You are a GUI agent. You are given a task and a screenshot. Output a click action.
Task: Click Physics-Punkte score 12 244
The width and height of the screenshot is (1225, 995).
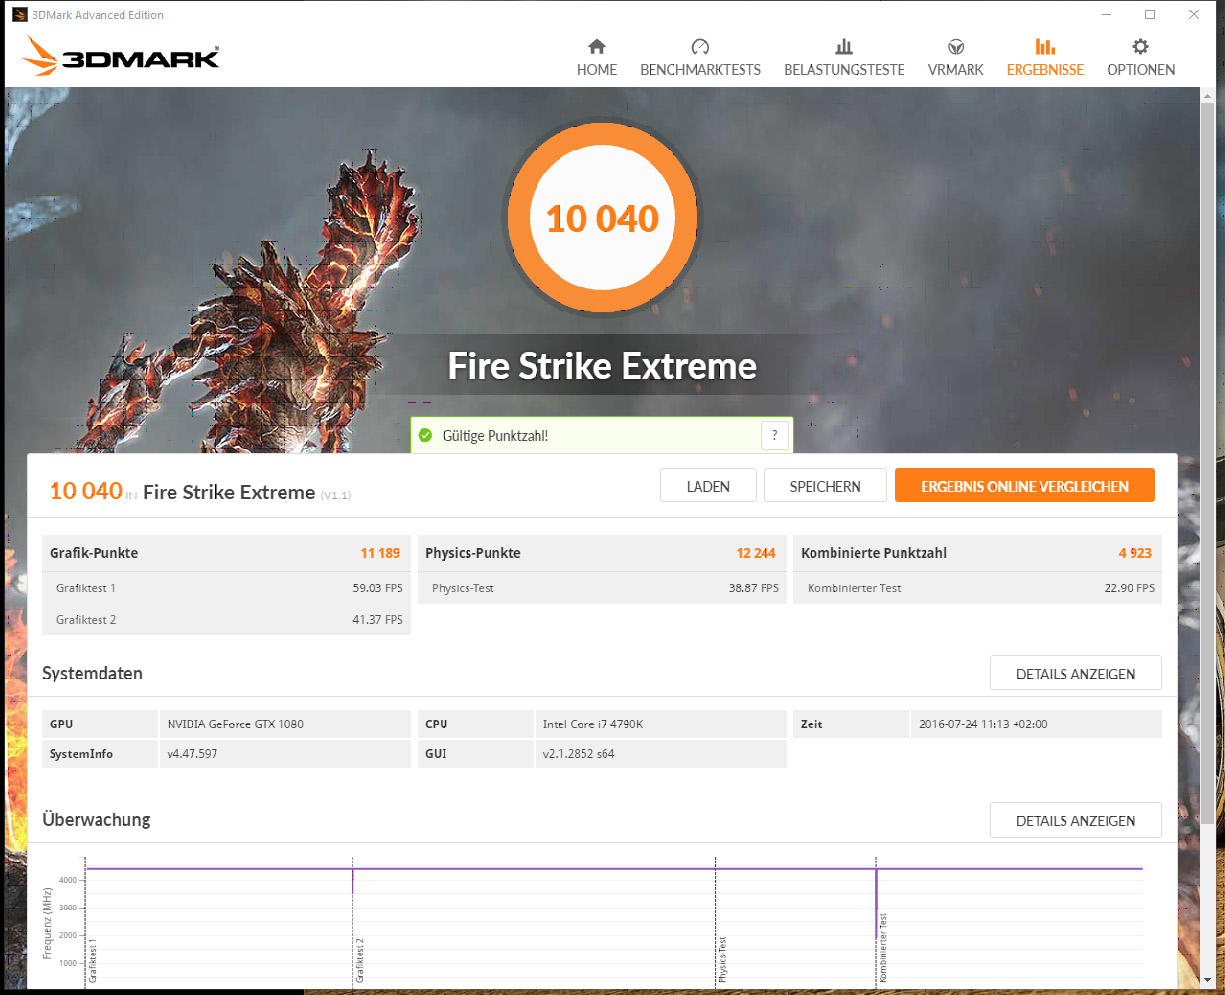[x=757, y=553]
